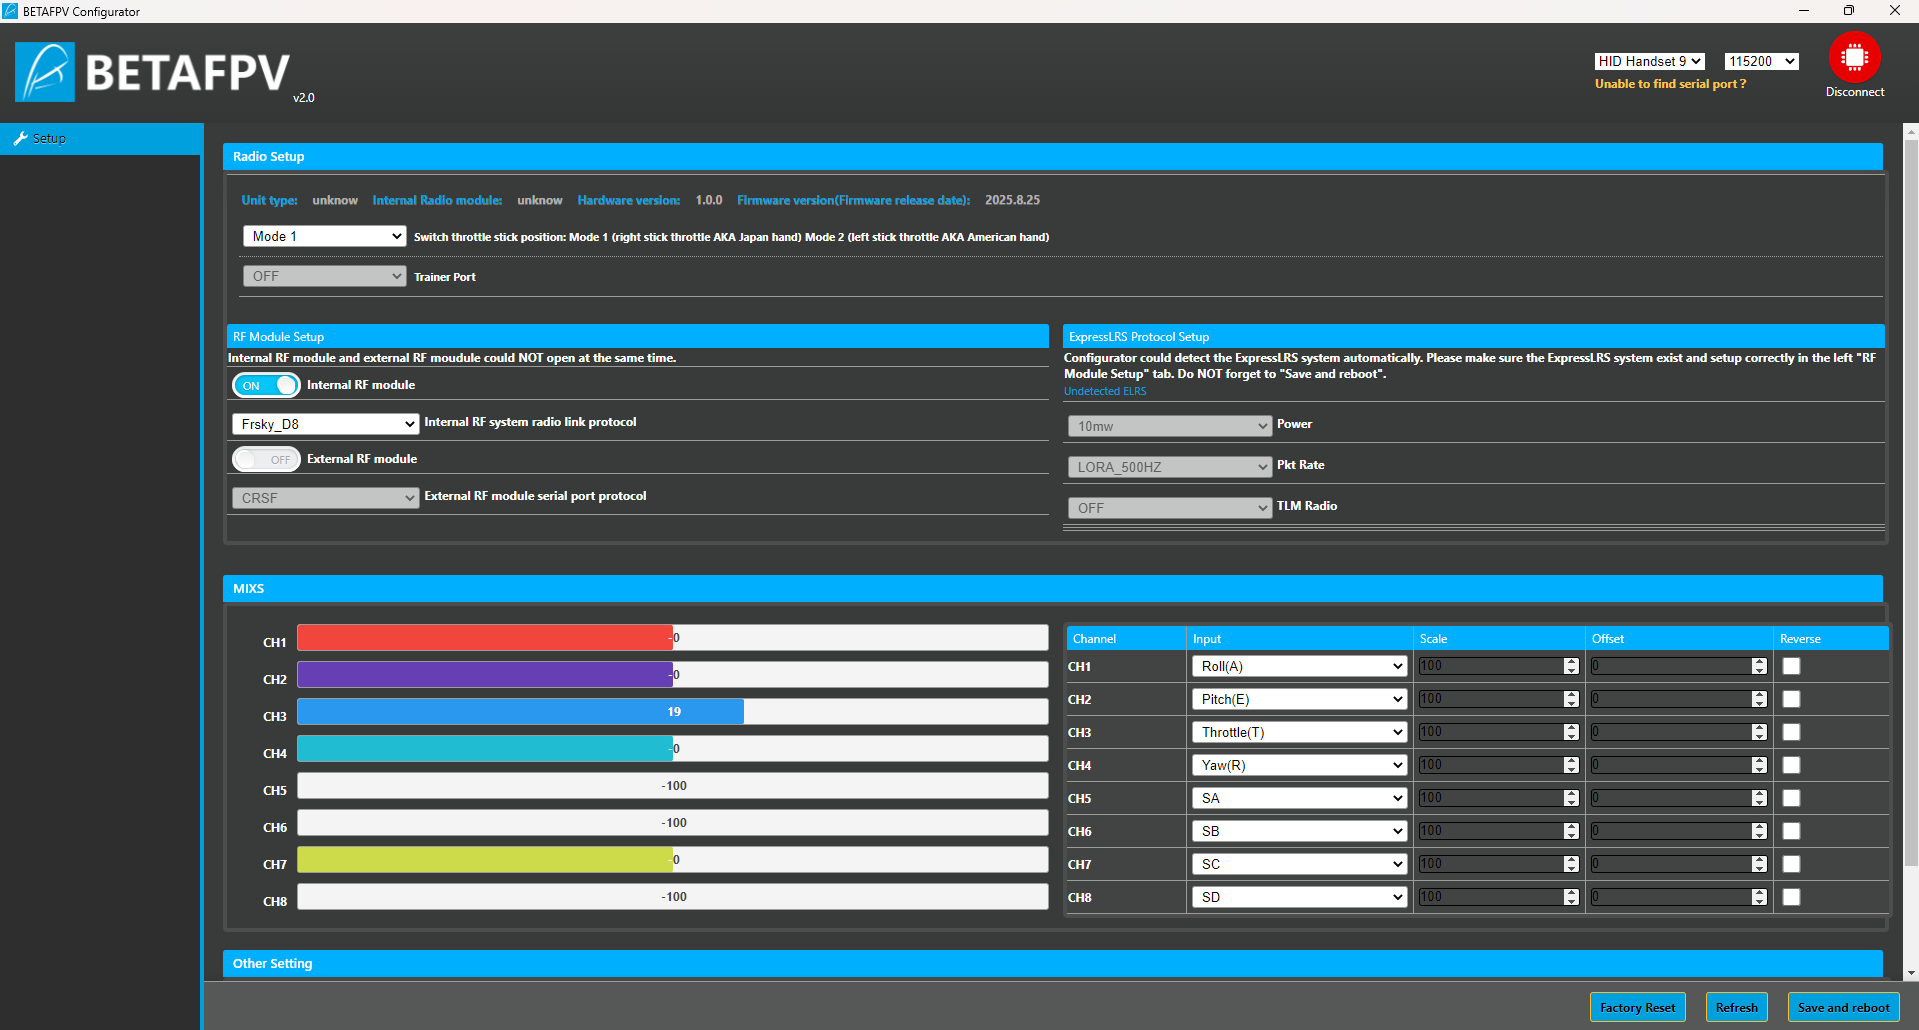Viewport: 1919px width, 1030px height.
Task: Open the HID Handset 9 port dropdown
Action: 1649,61
